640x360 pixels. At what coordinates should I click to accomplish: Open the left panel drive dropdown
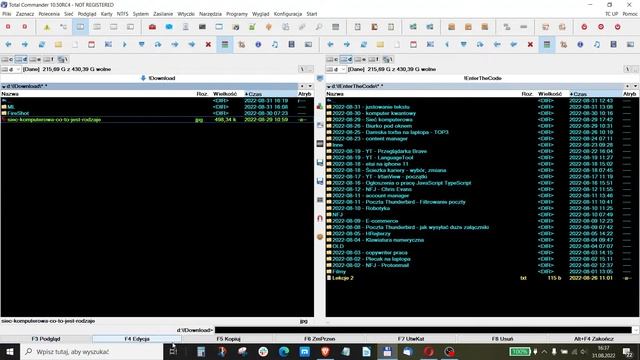click(11, 69)
